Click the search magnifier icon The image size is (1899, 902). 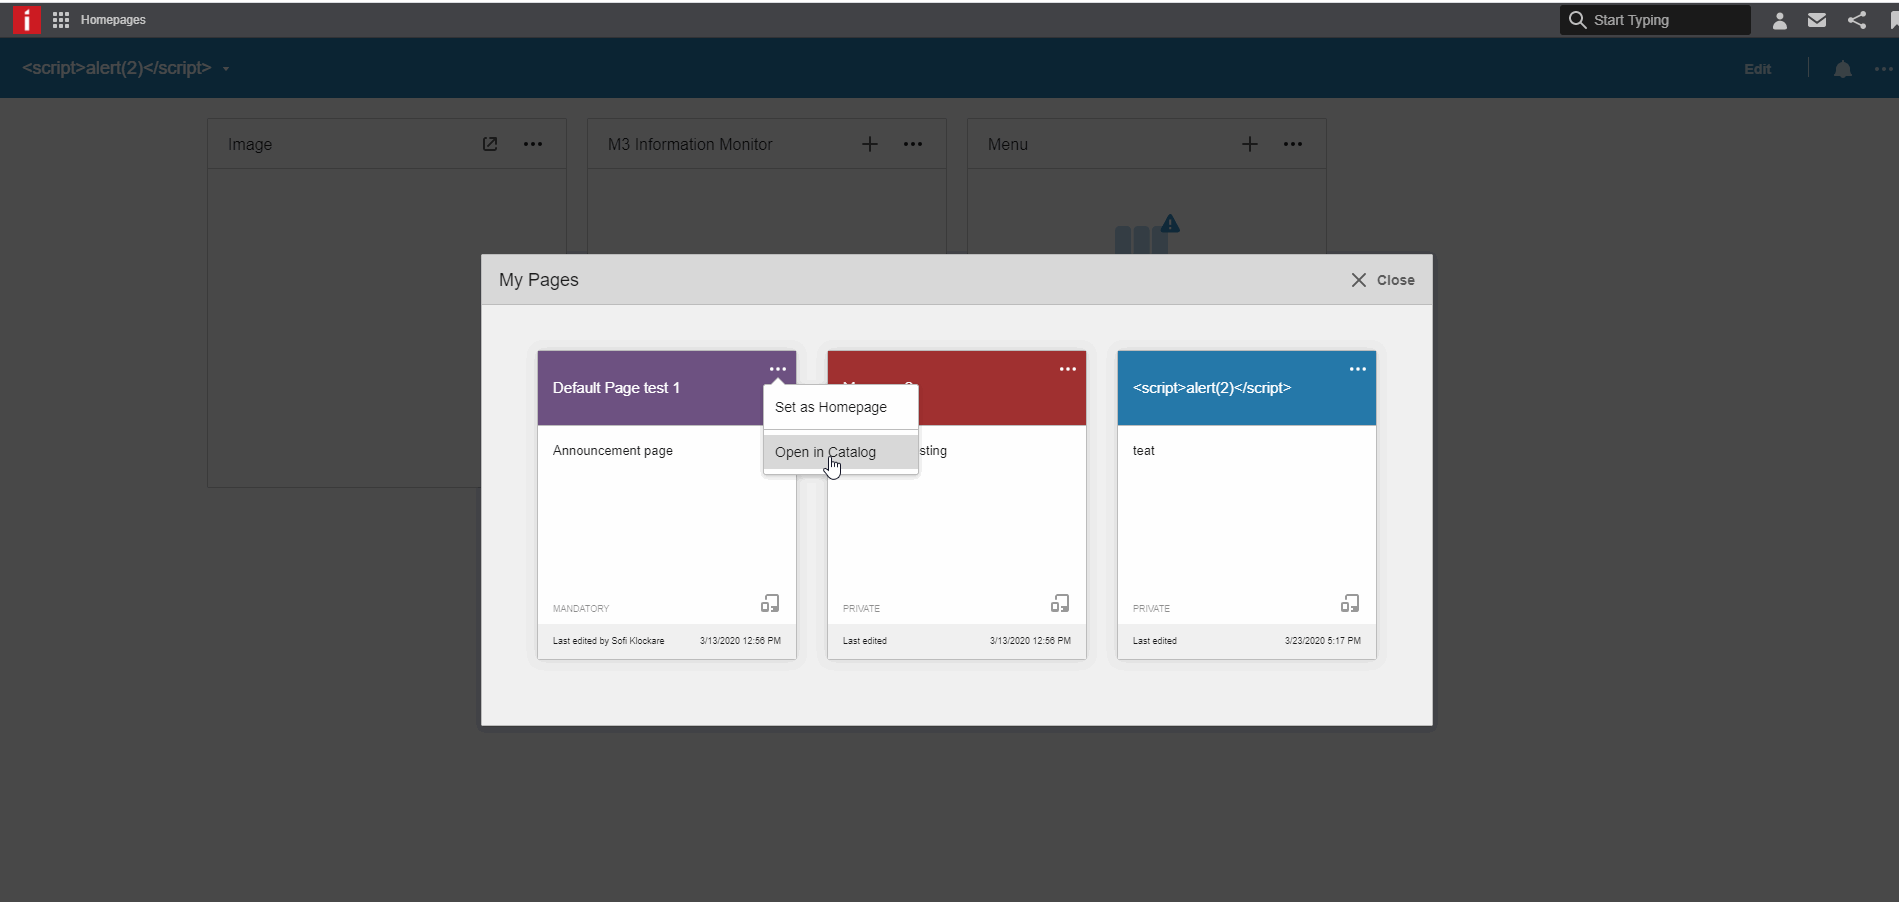click(x=1577, y=20)
